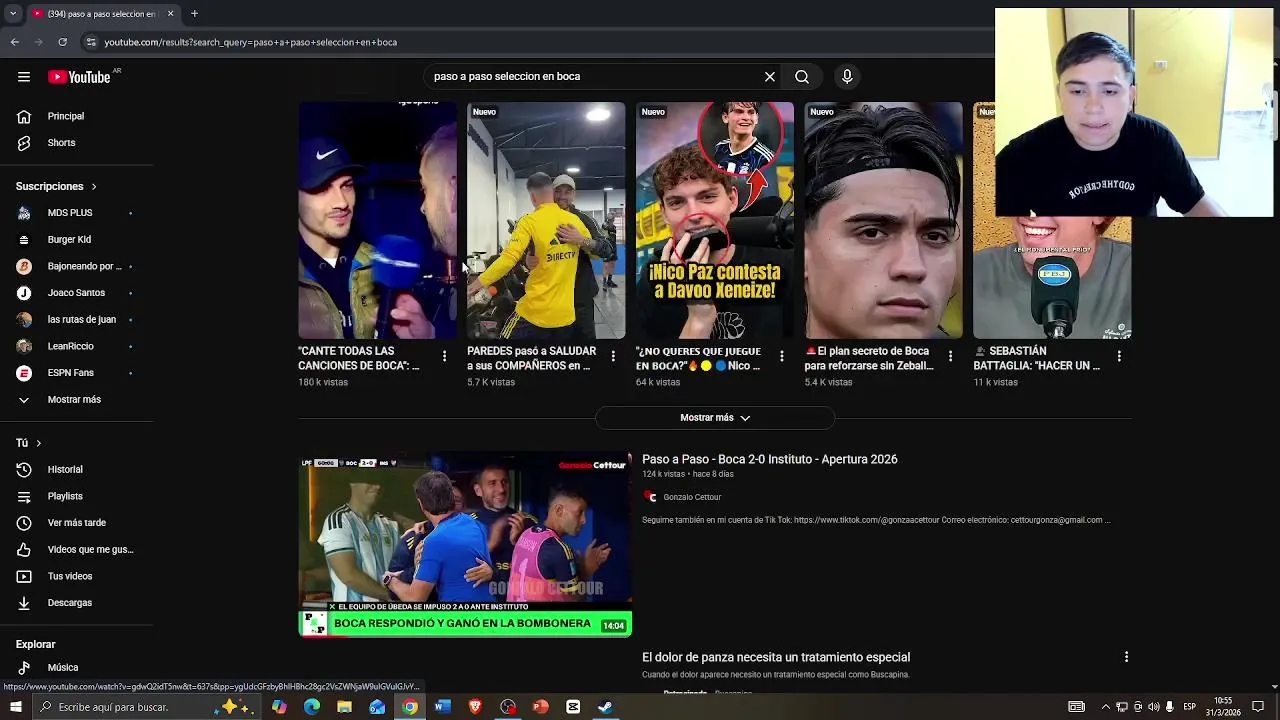Open Windows notification center

pyautogui.click(x=1258, y=707)
